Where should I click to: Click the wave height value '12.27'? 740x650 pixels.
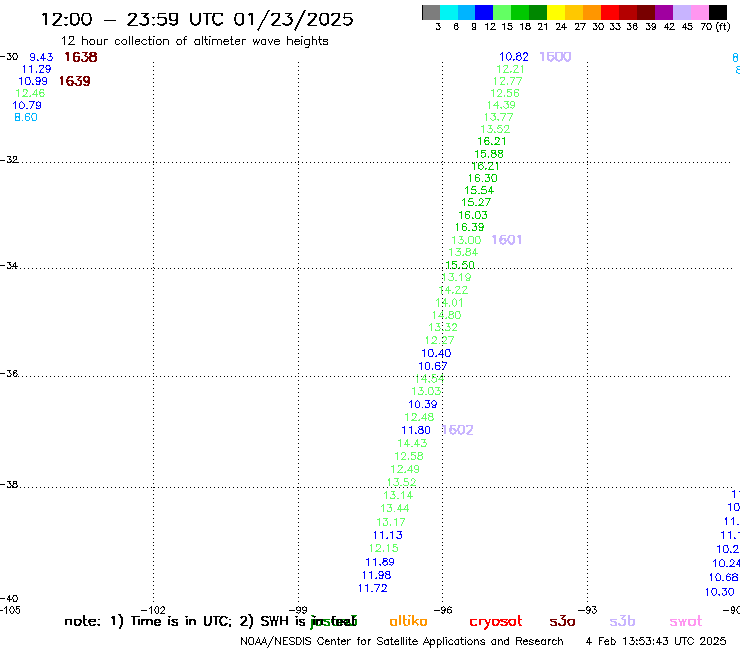click(439, 340)
